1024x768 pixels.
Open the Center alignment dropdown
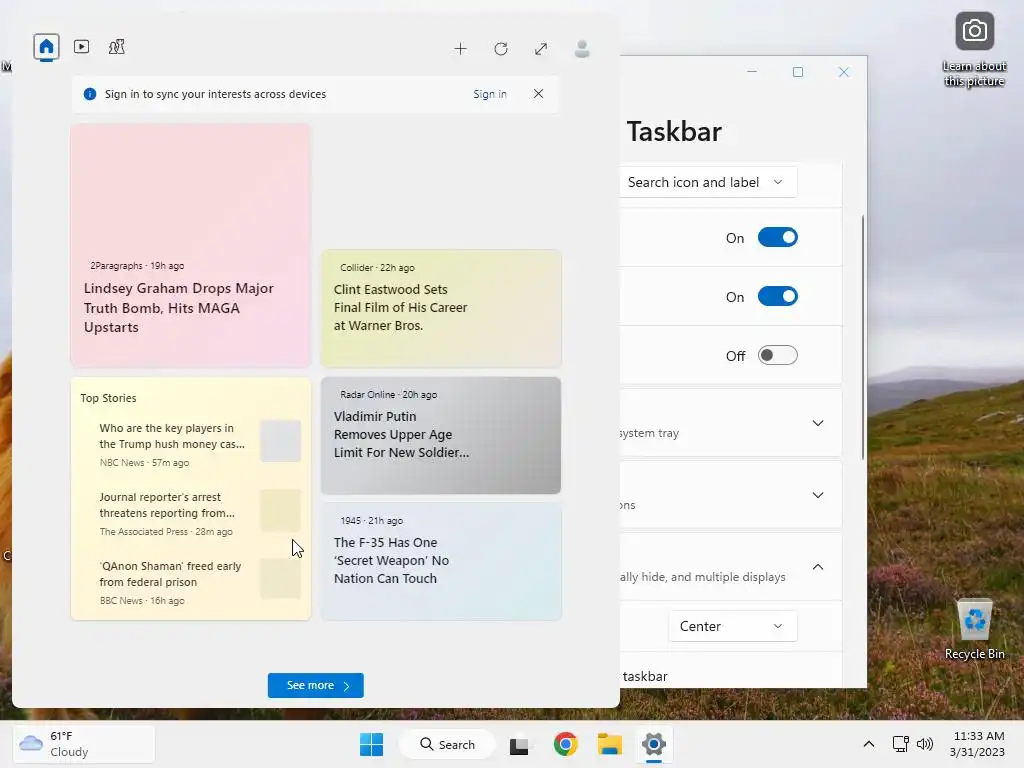[733, 626]
